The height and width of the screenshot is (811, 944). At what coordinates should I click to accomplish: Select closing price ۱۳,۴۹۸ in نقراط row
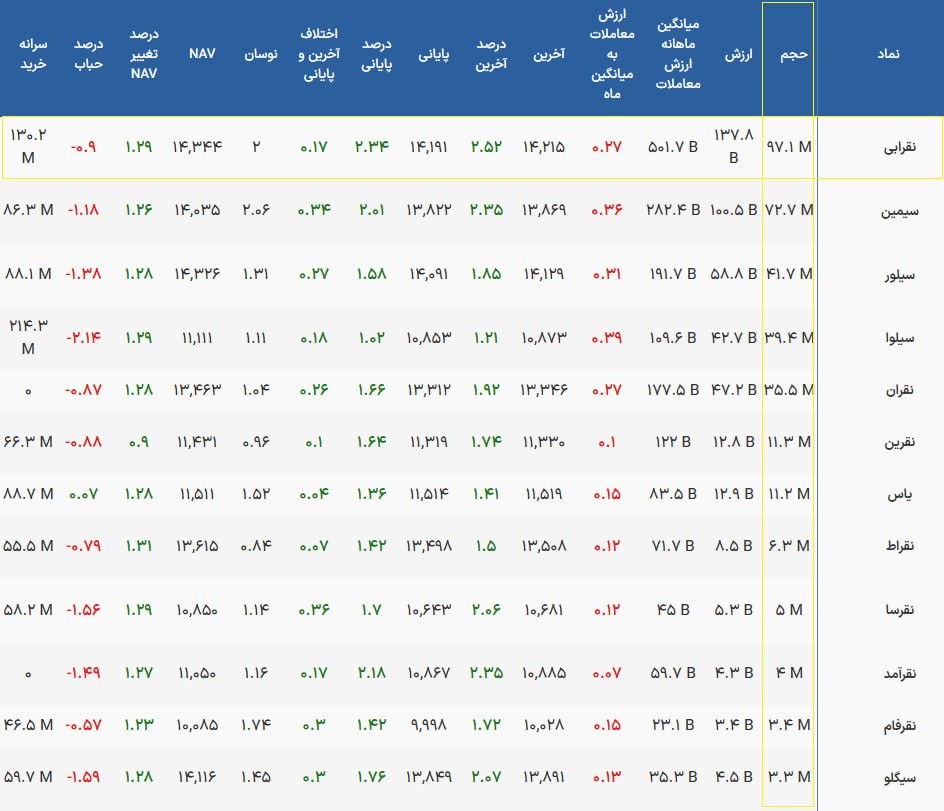click(429, 546)
